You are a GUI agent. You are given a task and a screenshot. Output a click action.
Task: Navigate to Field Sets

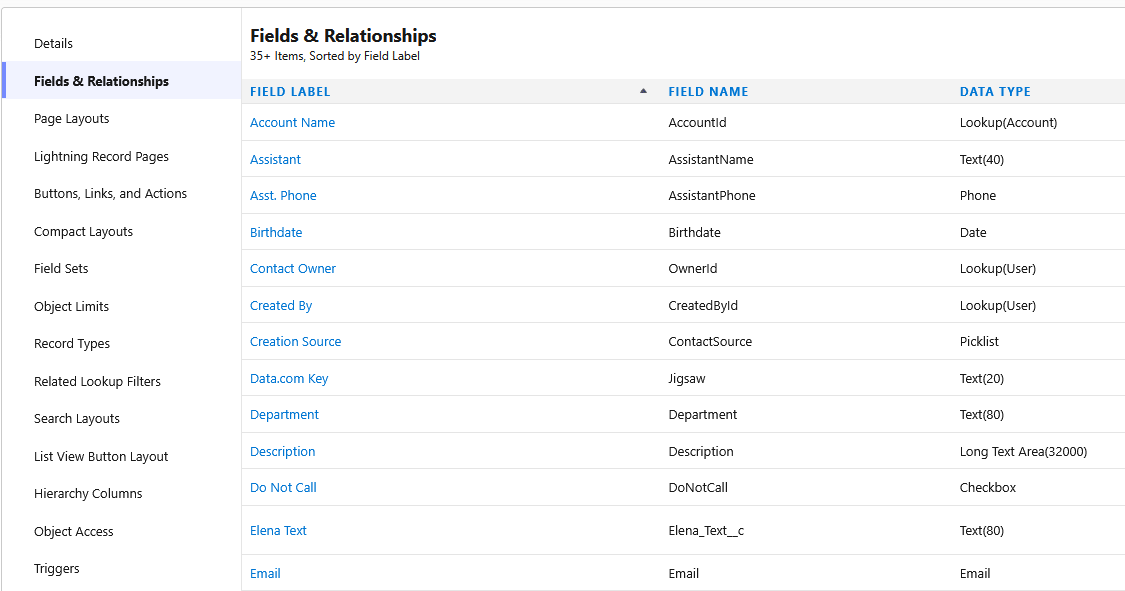point(61,269)
